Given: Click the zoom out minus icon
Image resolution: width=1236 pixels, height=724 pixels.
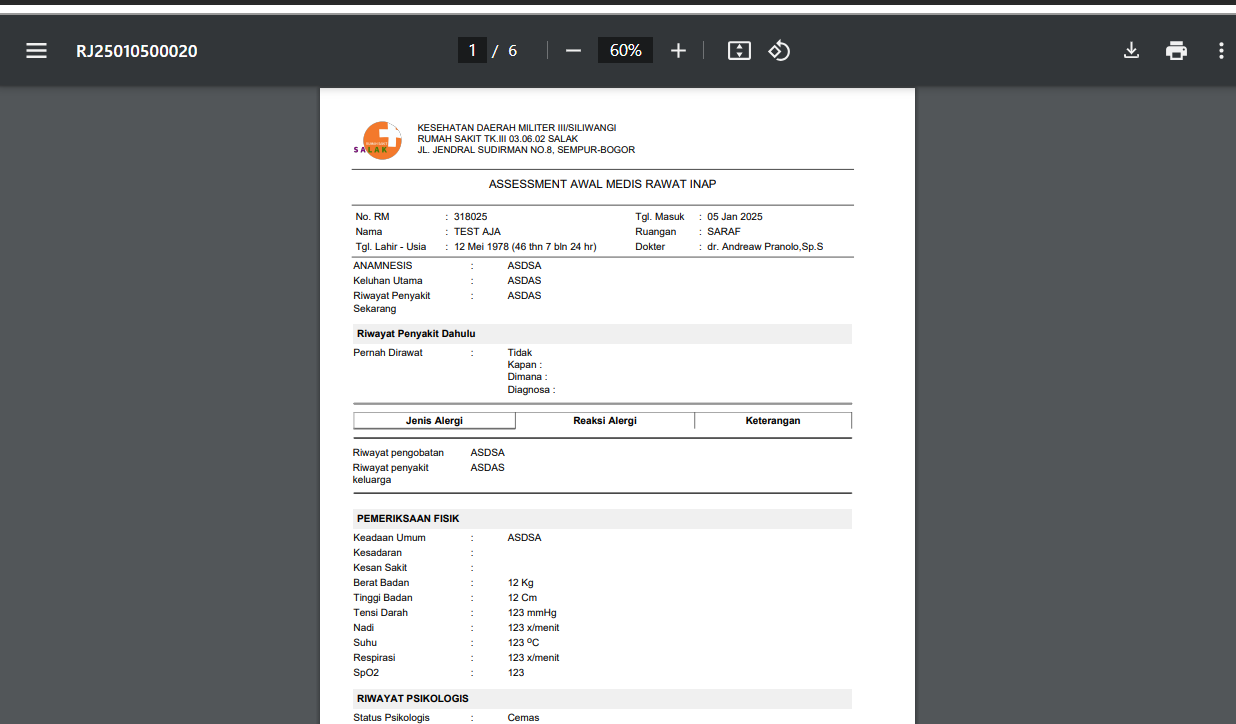Looking at the screenshot, I should tap(573, 51).
